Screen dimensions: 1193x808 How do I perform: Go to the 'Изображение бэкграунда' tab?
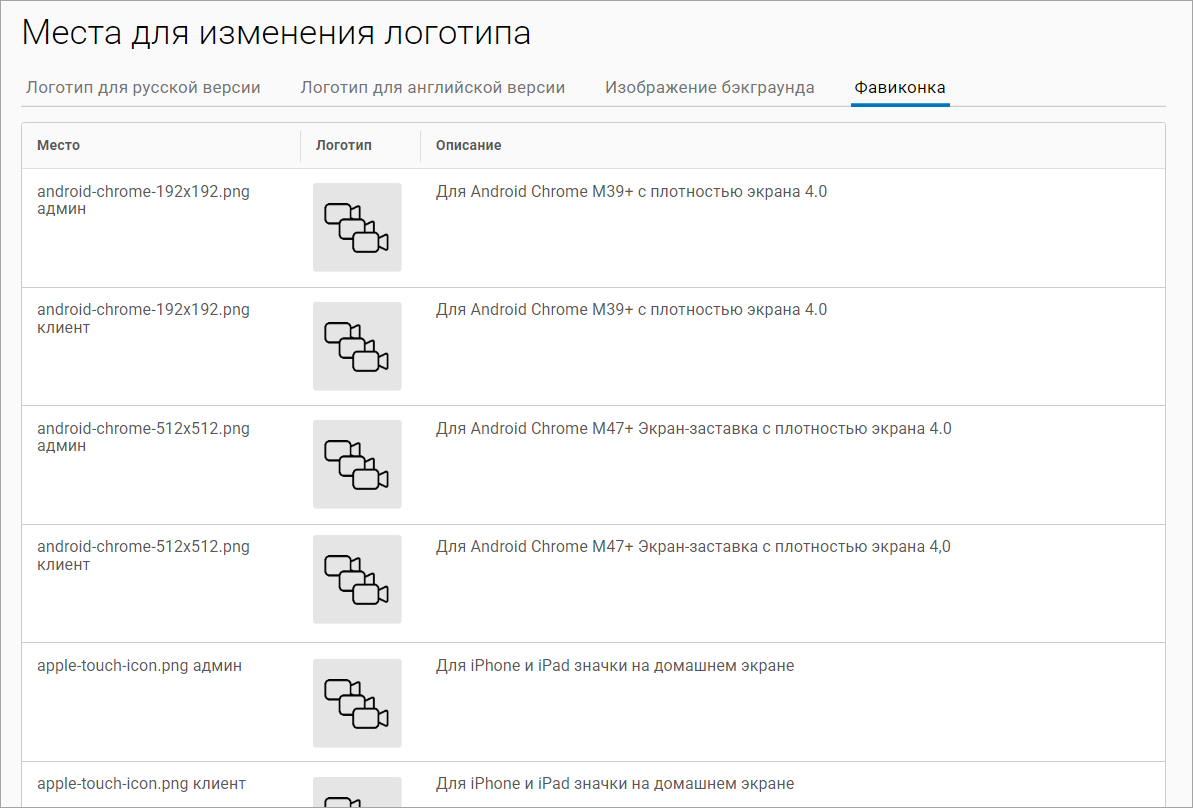point(709,88)
